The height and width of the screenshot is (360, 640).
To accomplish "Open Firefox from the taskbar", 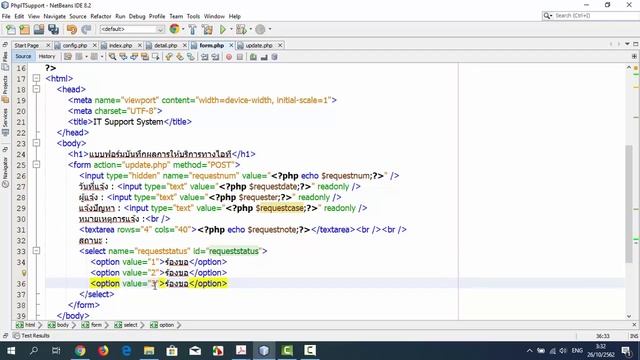I will [x=103, y=351].
